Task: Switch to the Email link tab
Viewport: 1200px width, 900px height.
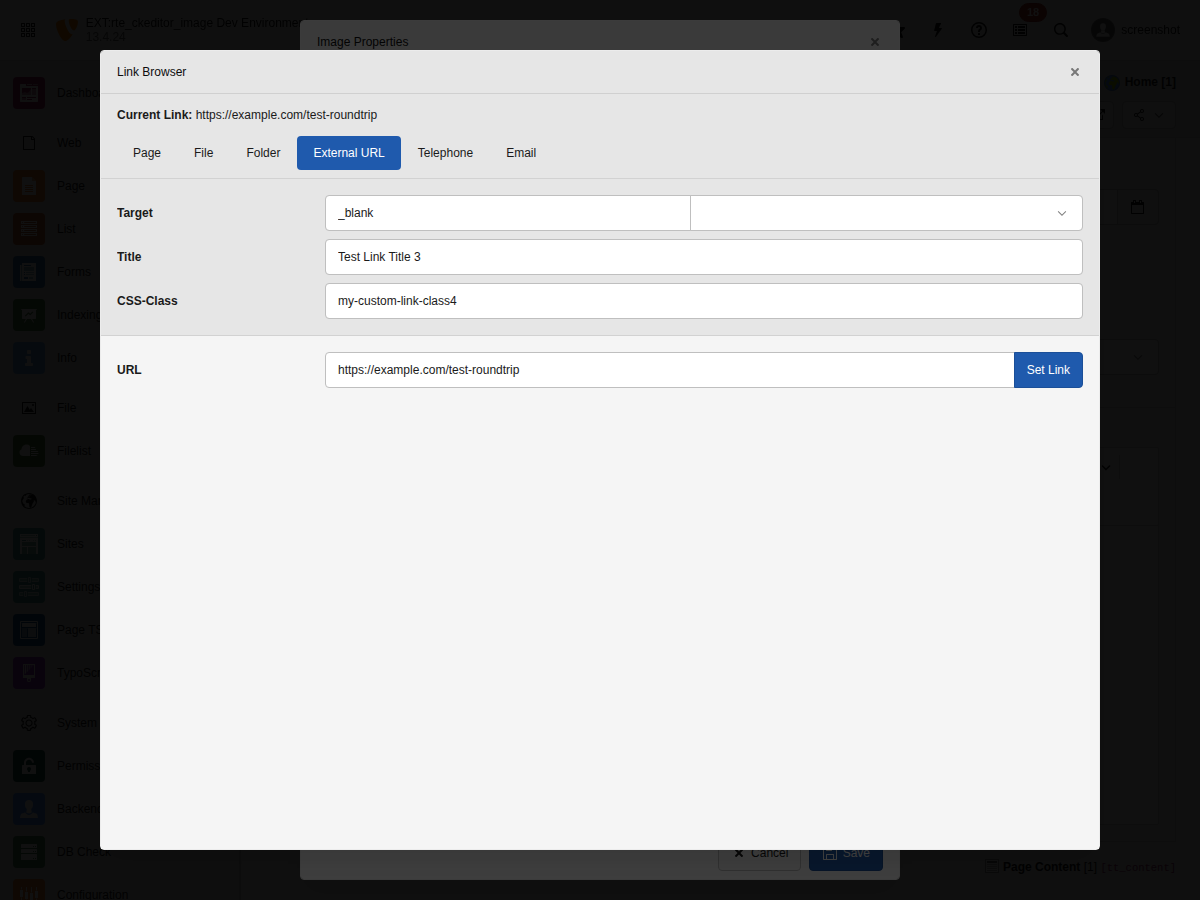Action: (521, 152)
